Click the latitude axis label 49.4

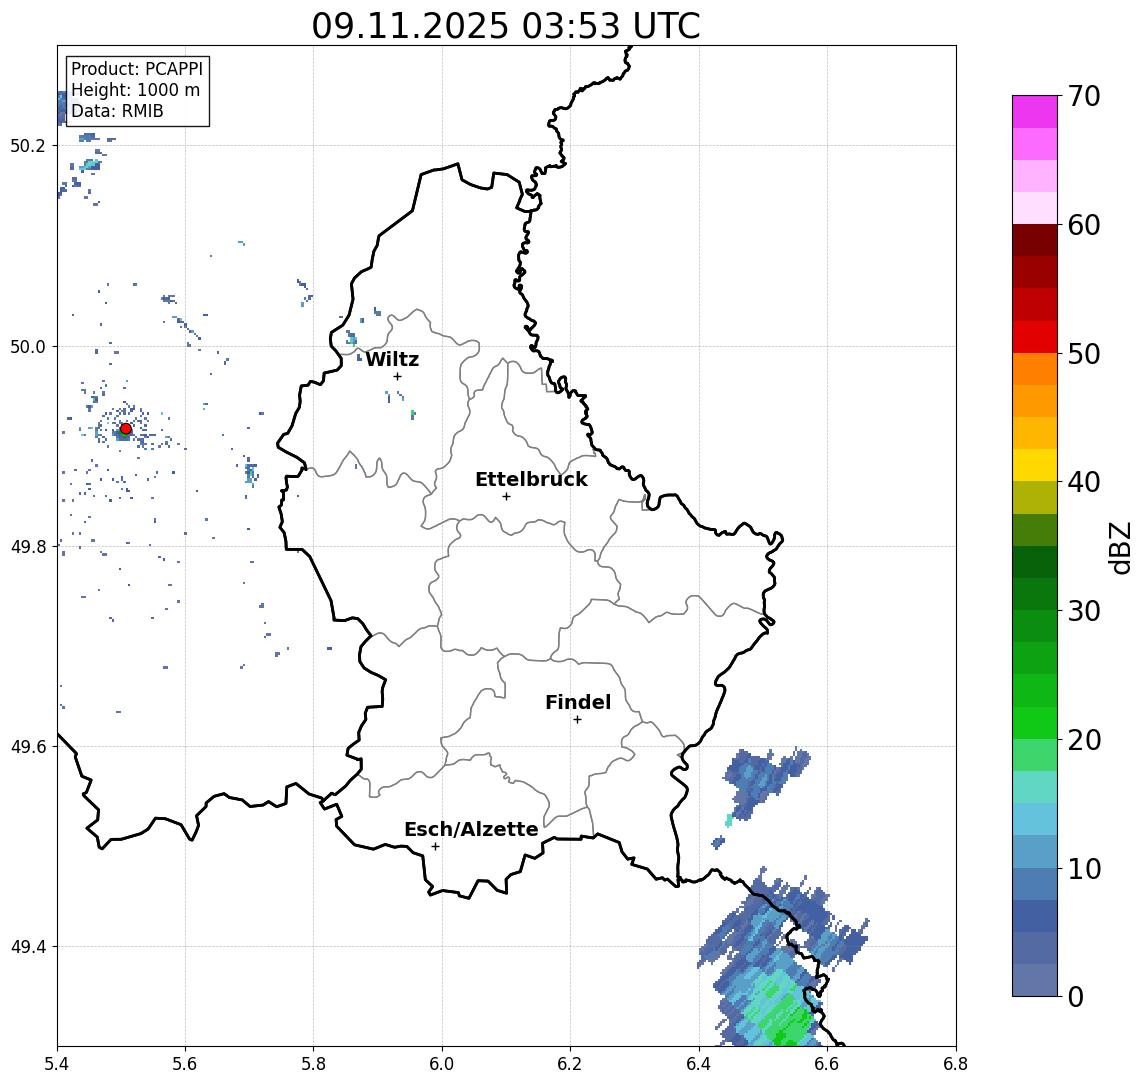click(28, 947)
